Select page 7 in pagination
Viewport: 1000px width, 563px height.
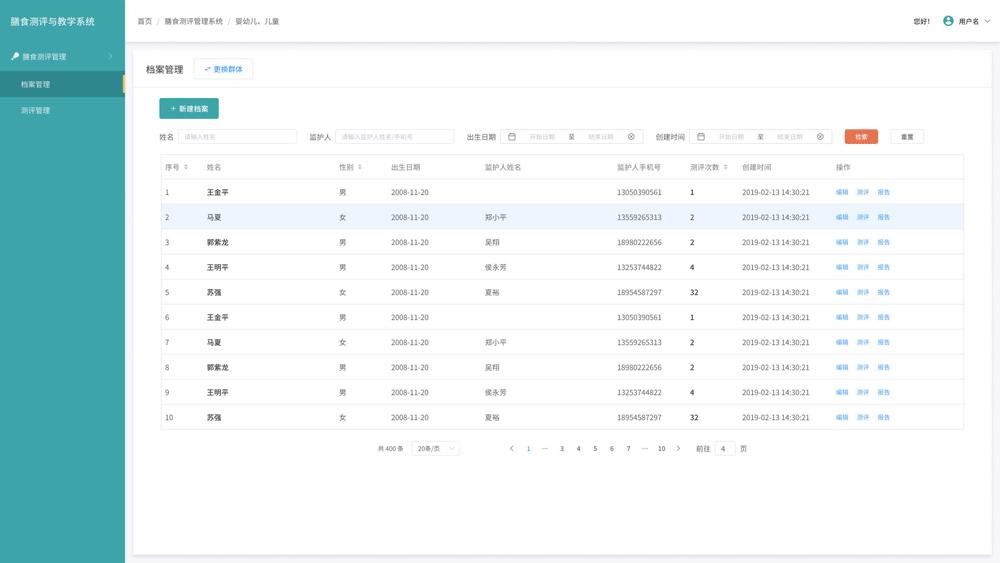(628, 448)
